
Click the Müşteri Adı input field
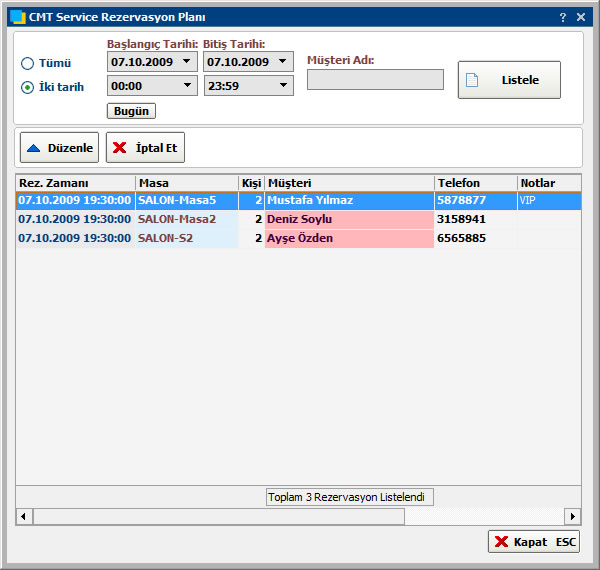375,80
